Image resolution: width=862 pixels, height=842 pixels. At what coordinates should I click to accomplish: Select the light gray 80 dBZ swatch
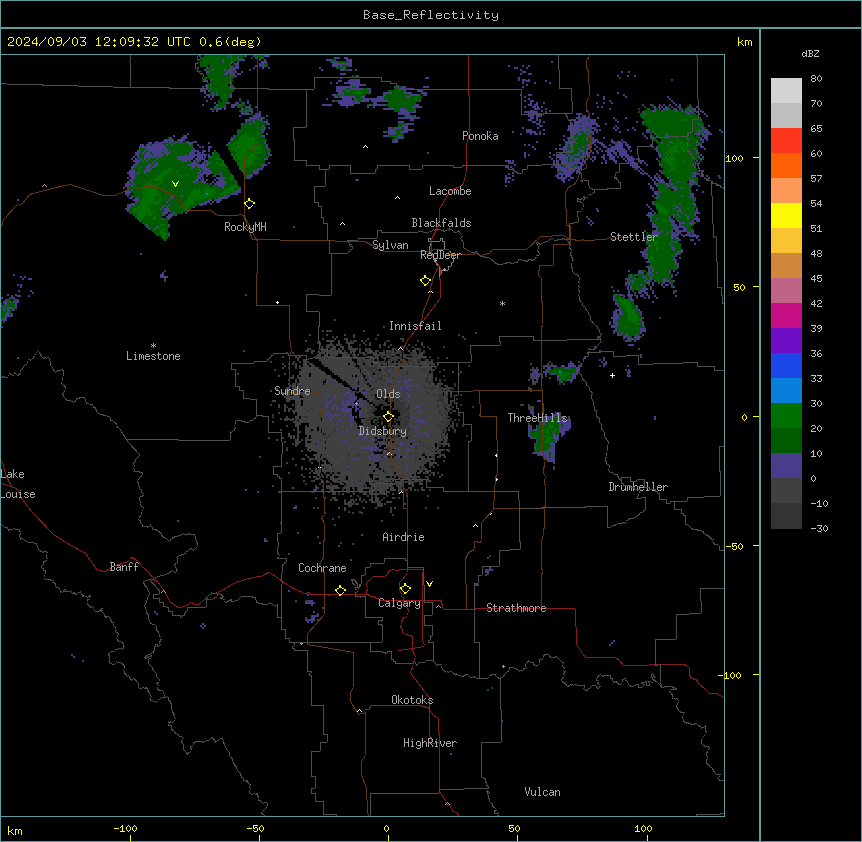pos(786,91)
